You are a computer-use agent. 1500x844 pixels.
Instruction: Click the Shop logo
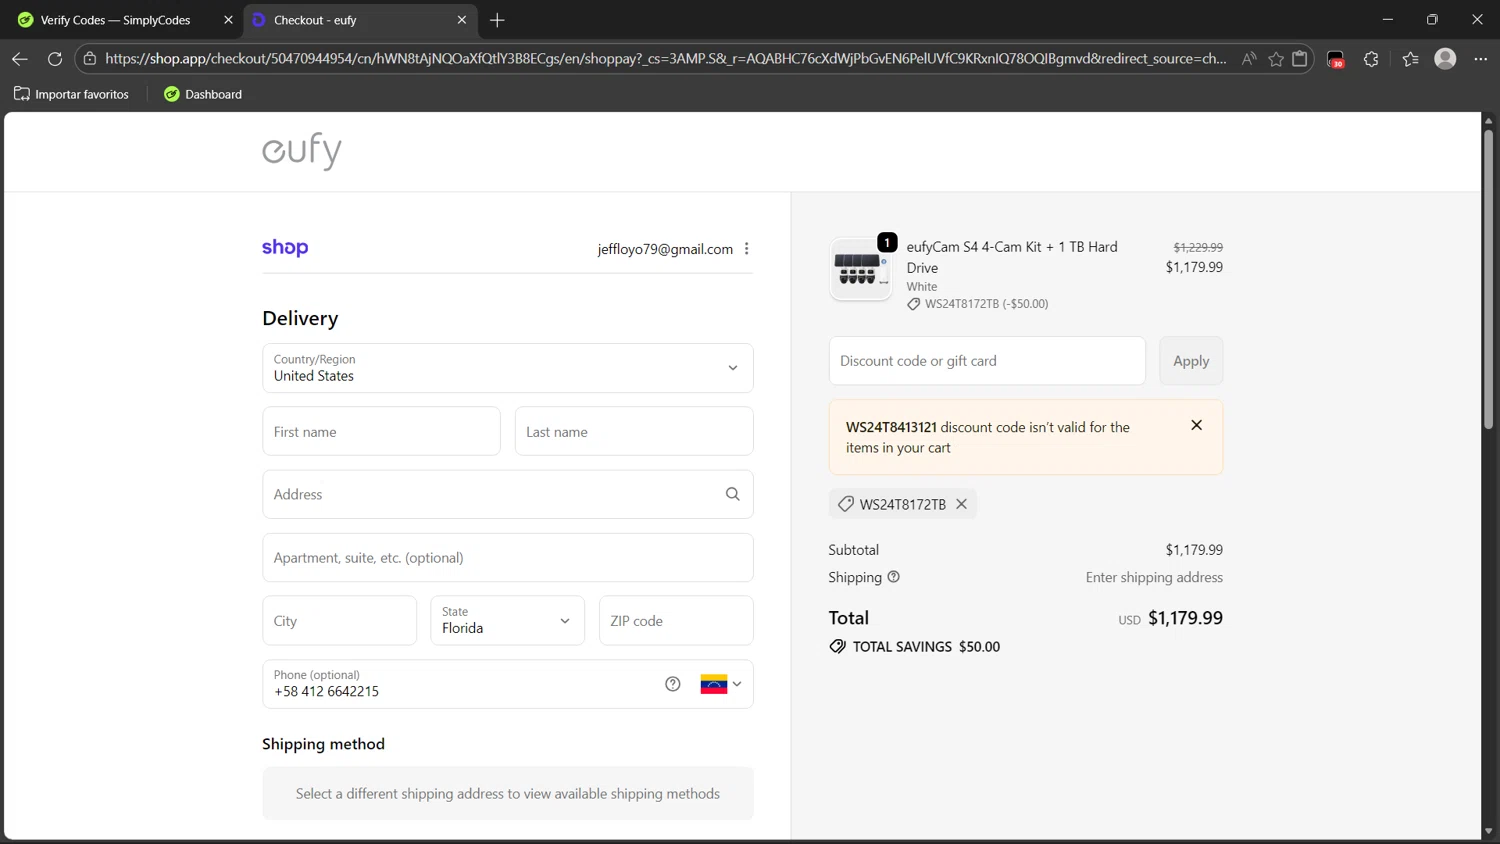pos(285,247)
